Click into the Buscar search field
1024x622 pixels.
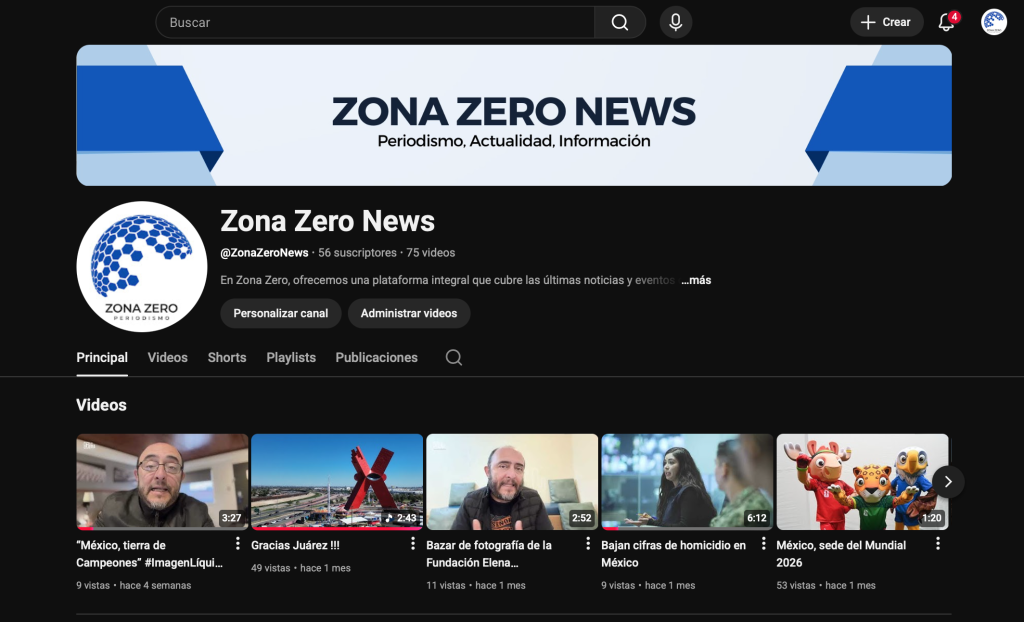click(375, 22)
